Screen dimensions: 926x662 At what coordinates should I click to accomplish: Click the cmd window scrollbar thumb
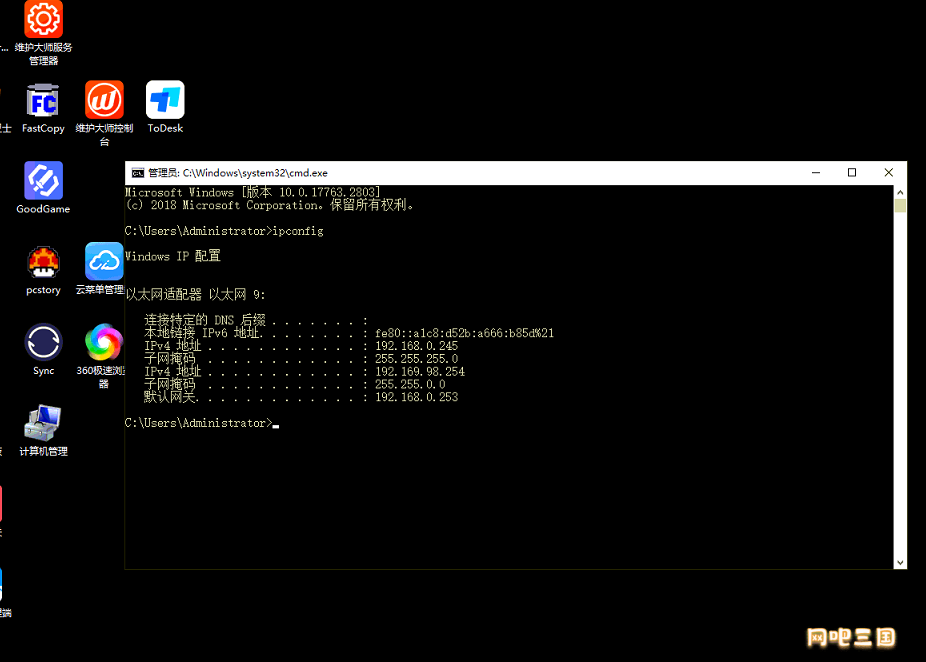(x=900, y=206)
